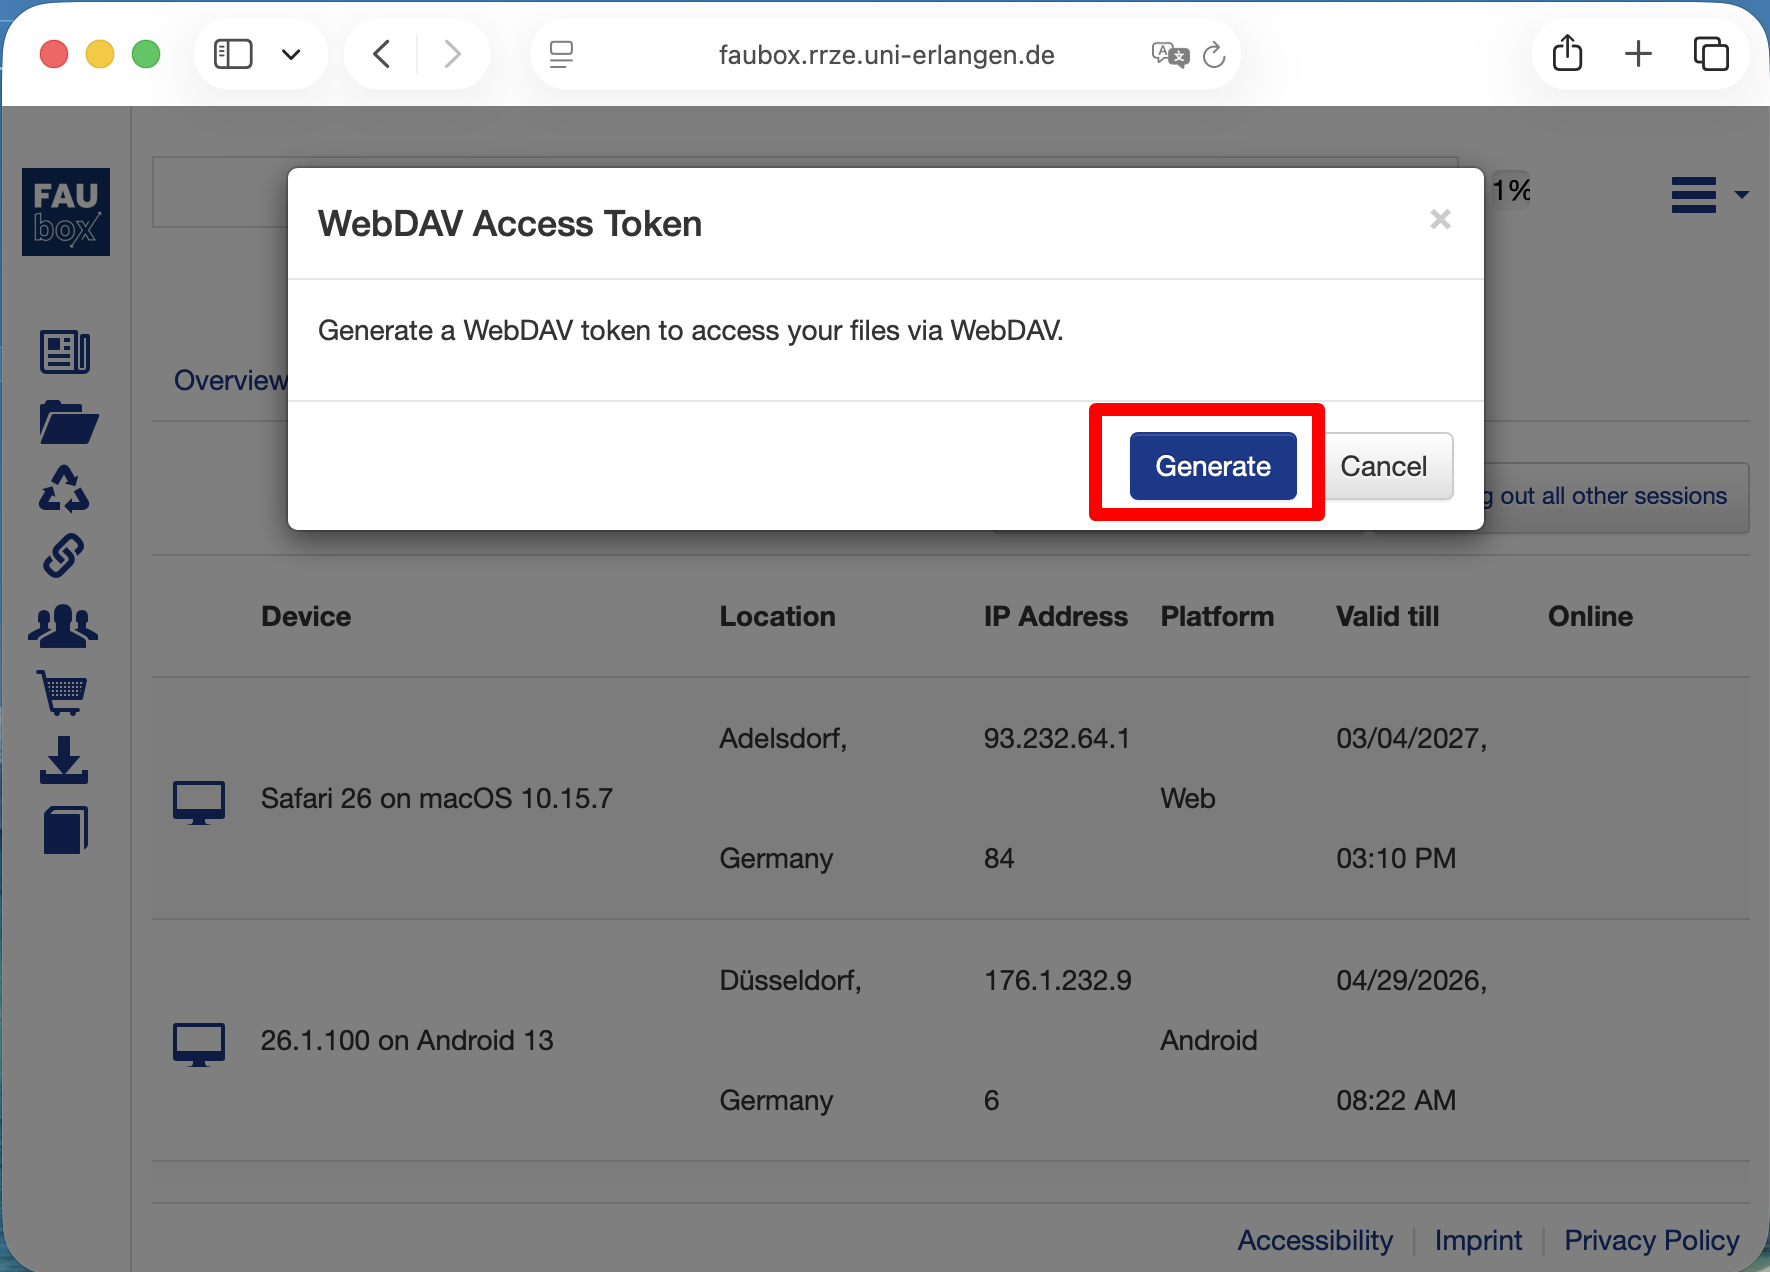Close the WebDAV Access Token dialog
Viewport: 1770px width, 1272px height.
(x=1440, y=219)
